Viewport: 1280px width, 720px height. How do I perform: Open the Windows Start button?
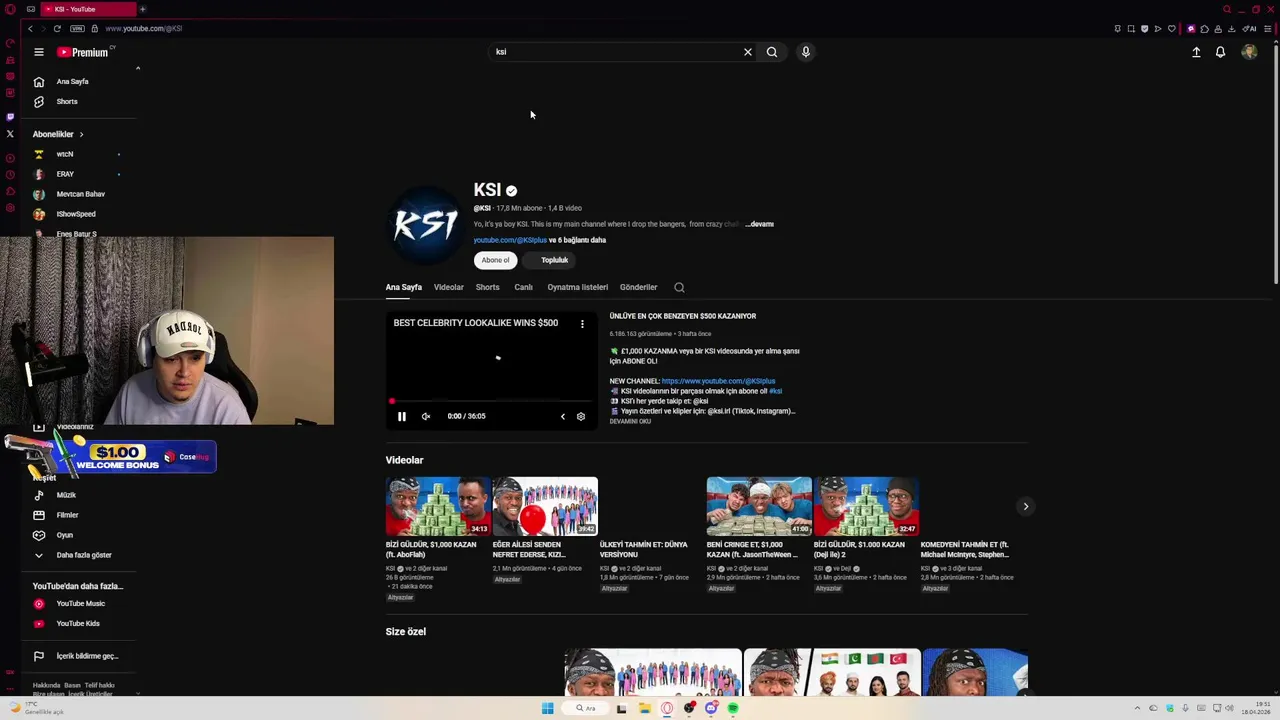point(547,708)
